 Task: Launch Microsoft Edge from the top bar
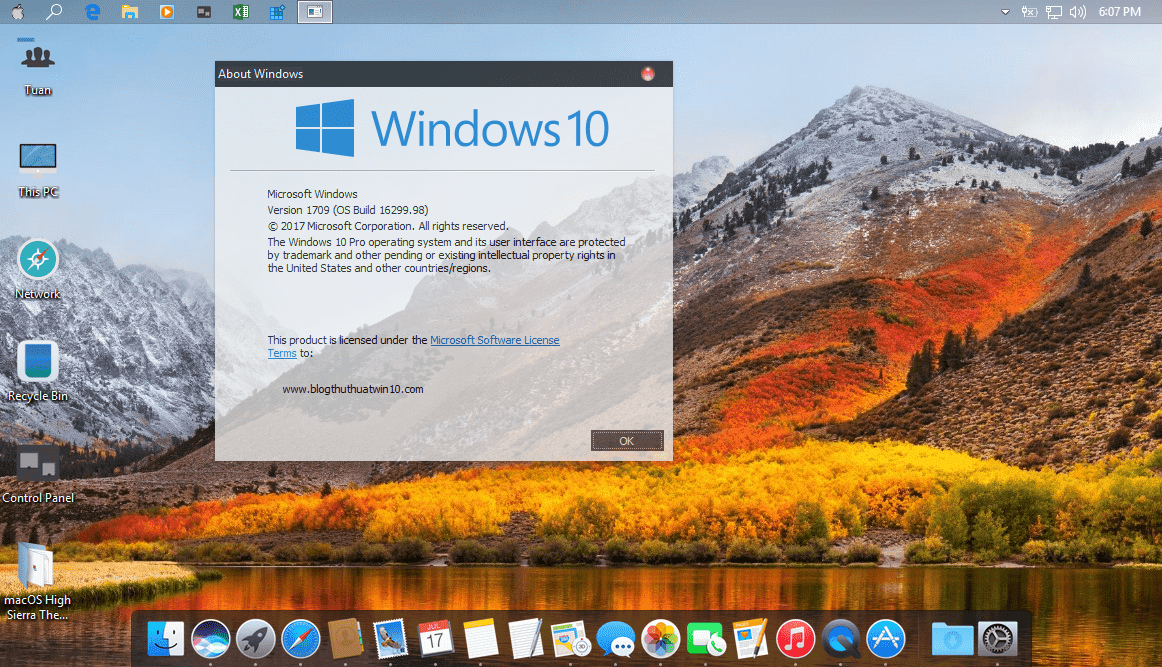tap(93, 12)
